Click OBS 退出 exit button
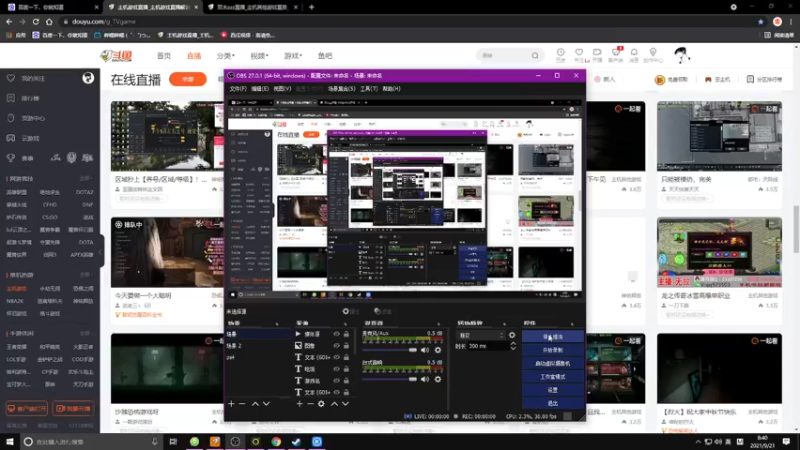 click(x=553, y=403)
